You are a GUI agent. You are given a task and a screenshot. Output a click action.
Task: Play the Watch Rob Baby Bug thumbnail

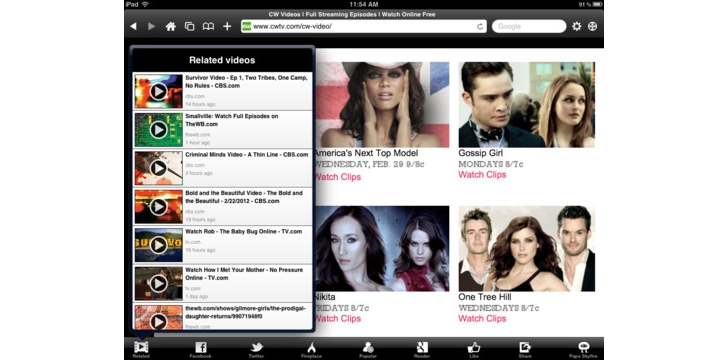[158, 245]
